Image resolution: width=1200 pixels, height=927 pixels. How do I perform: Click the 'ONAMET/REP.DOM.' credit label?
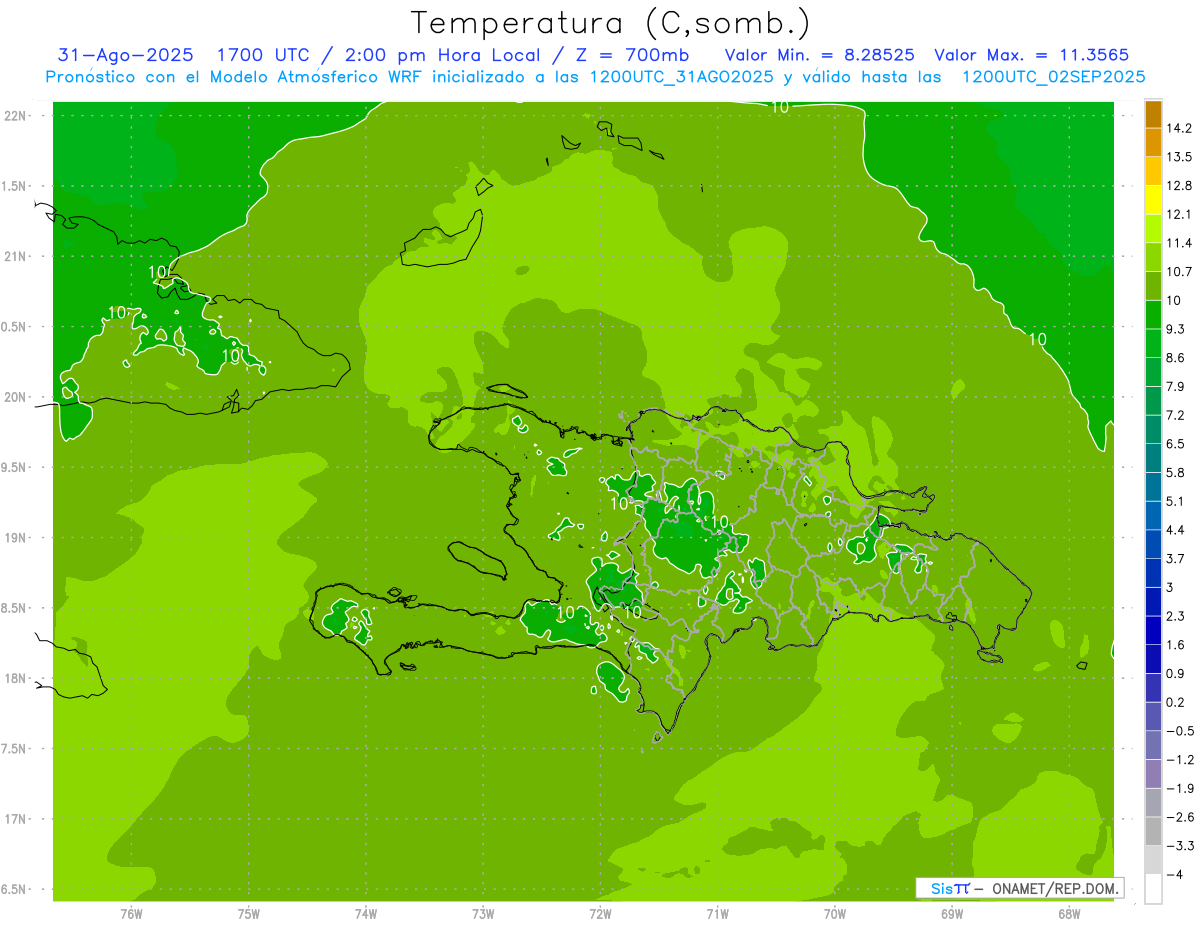coord(1055,888)
